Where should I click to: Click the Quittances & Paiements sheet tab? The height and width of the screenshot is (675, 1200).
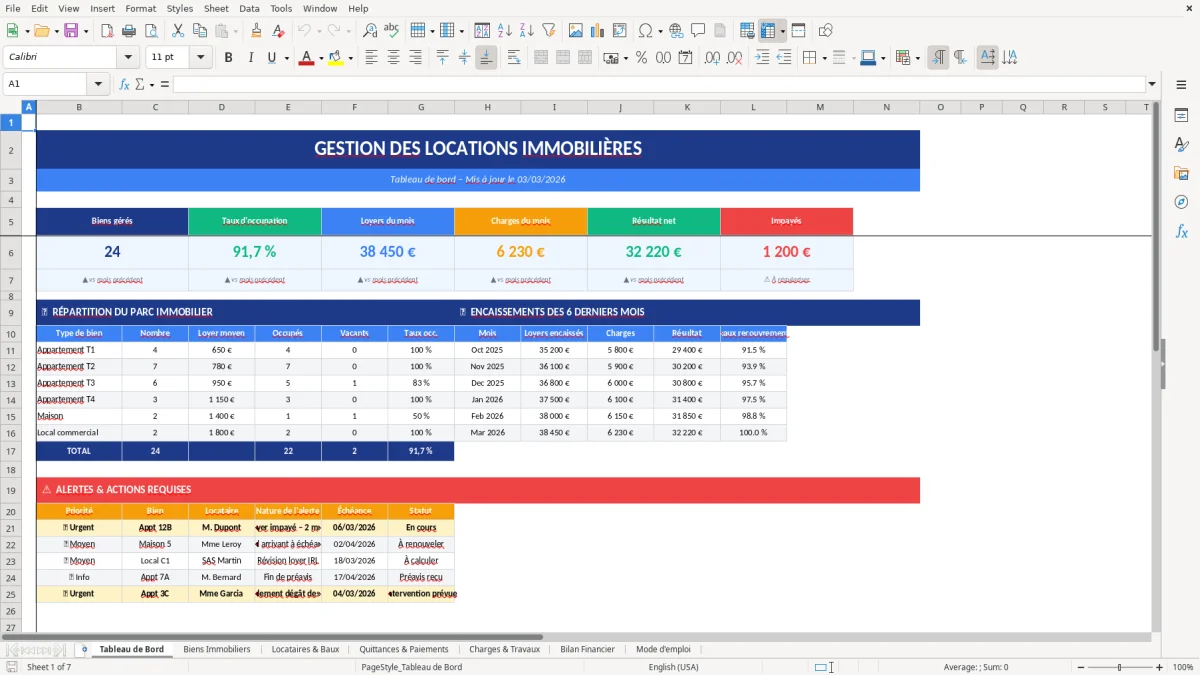click(404, 649)
